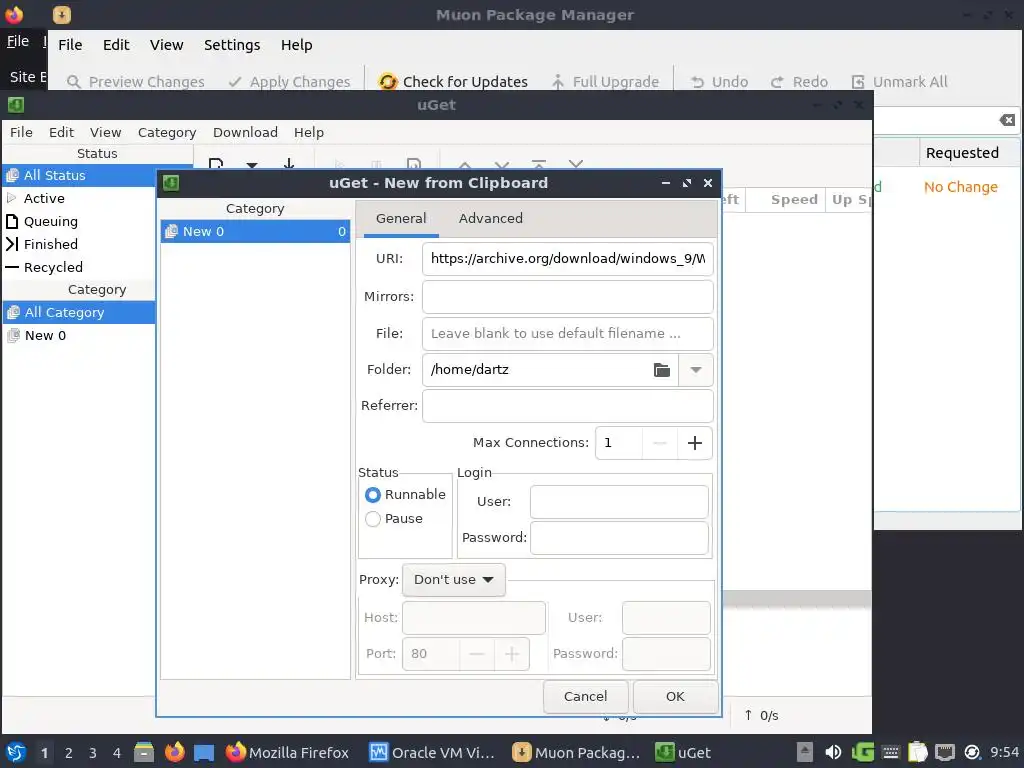
Task: Click the volume speaker tray icon
Action: [833, 752]
